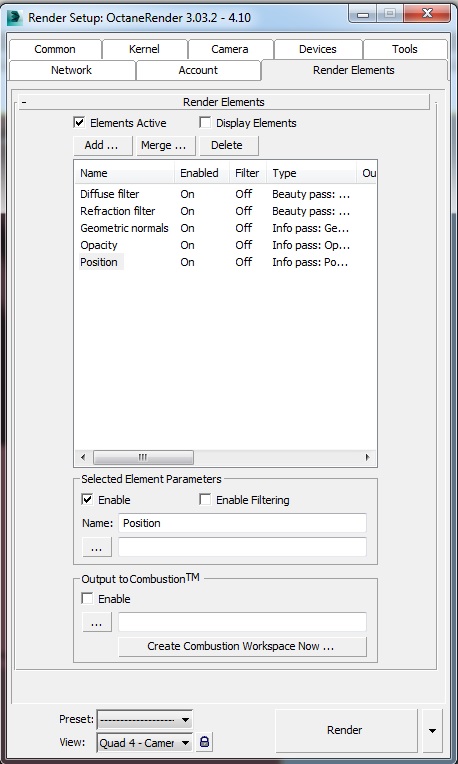The image size is (458, 764).
Task: Open the Preset dropdown
Action: (x=145, y=719)
